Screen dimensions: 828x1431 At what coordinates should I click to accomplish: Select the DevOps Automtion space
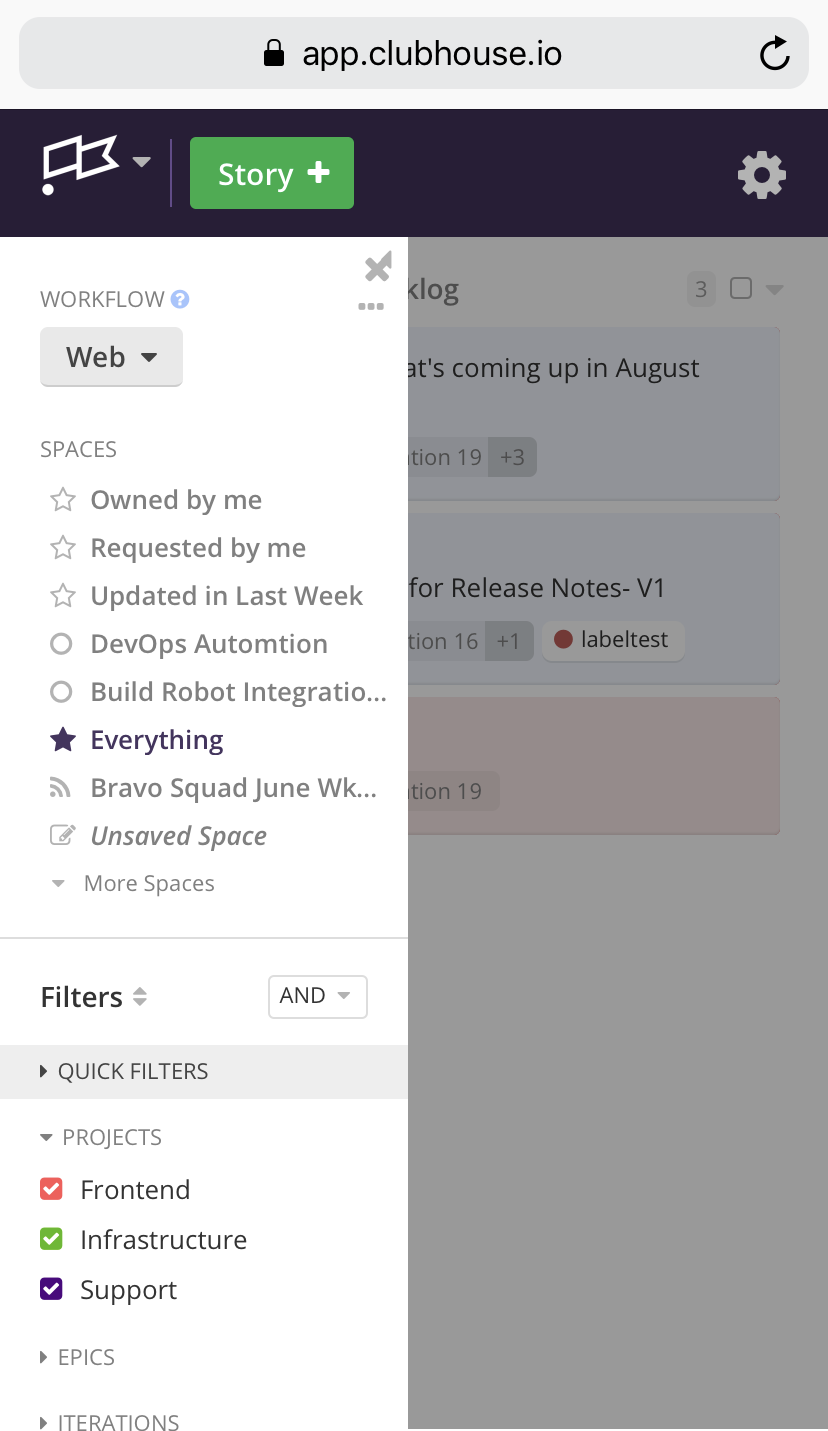[x=209, y=644]
